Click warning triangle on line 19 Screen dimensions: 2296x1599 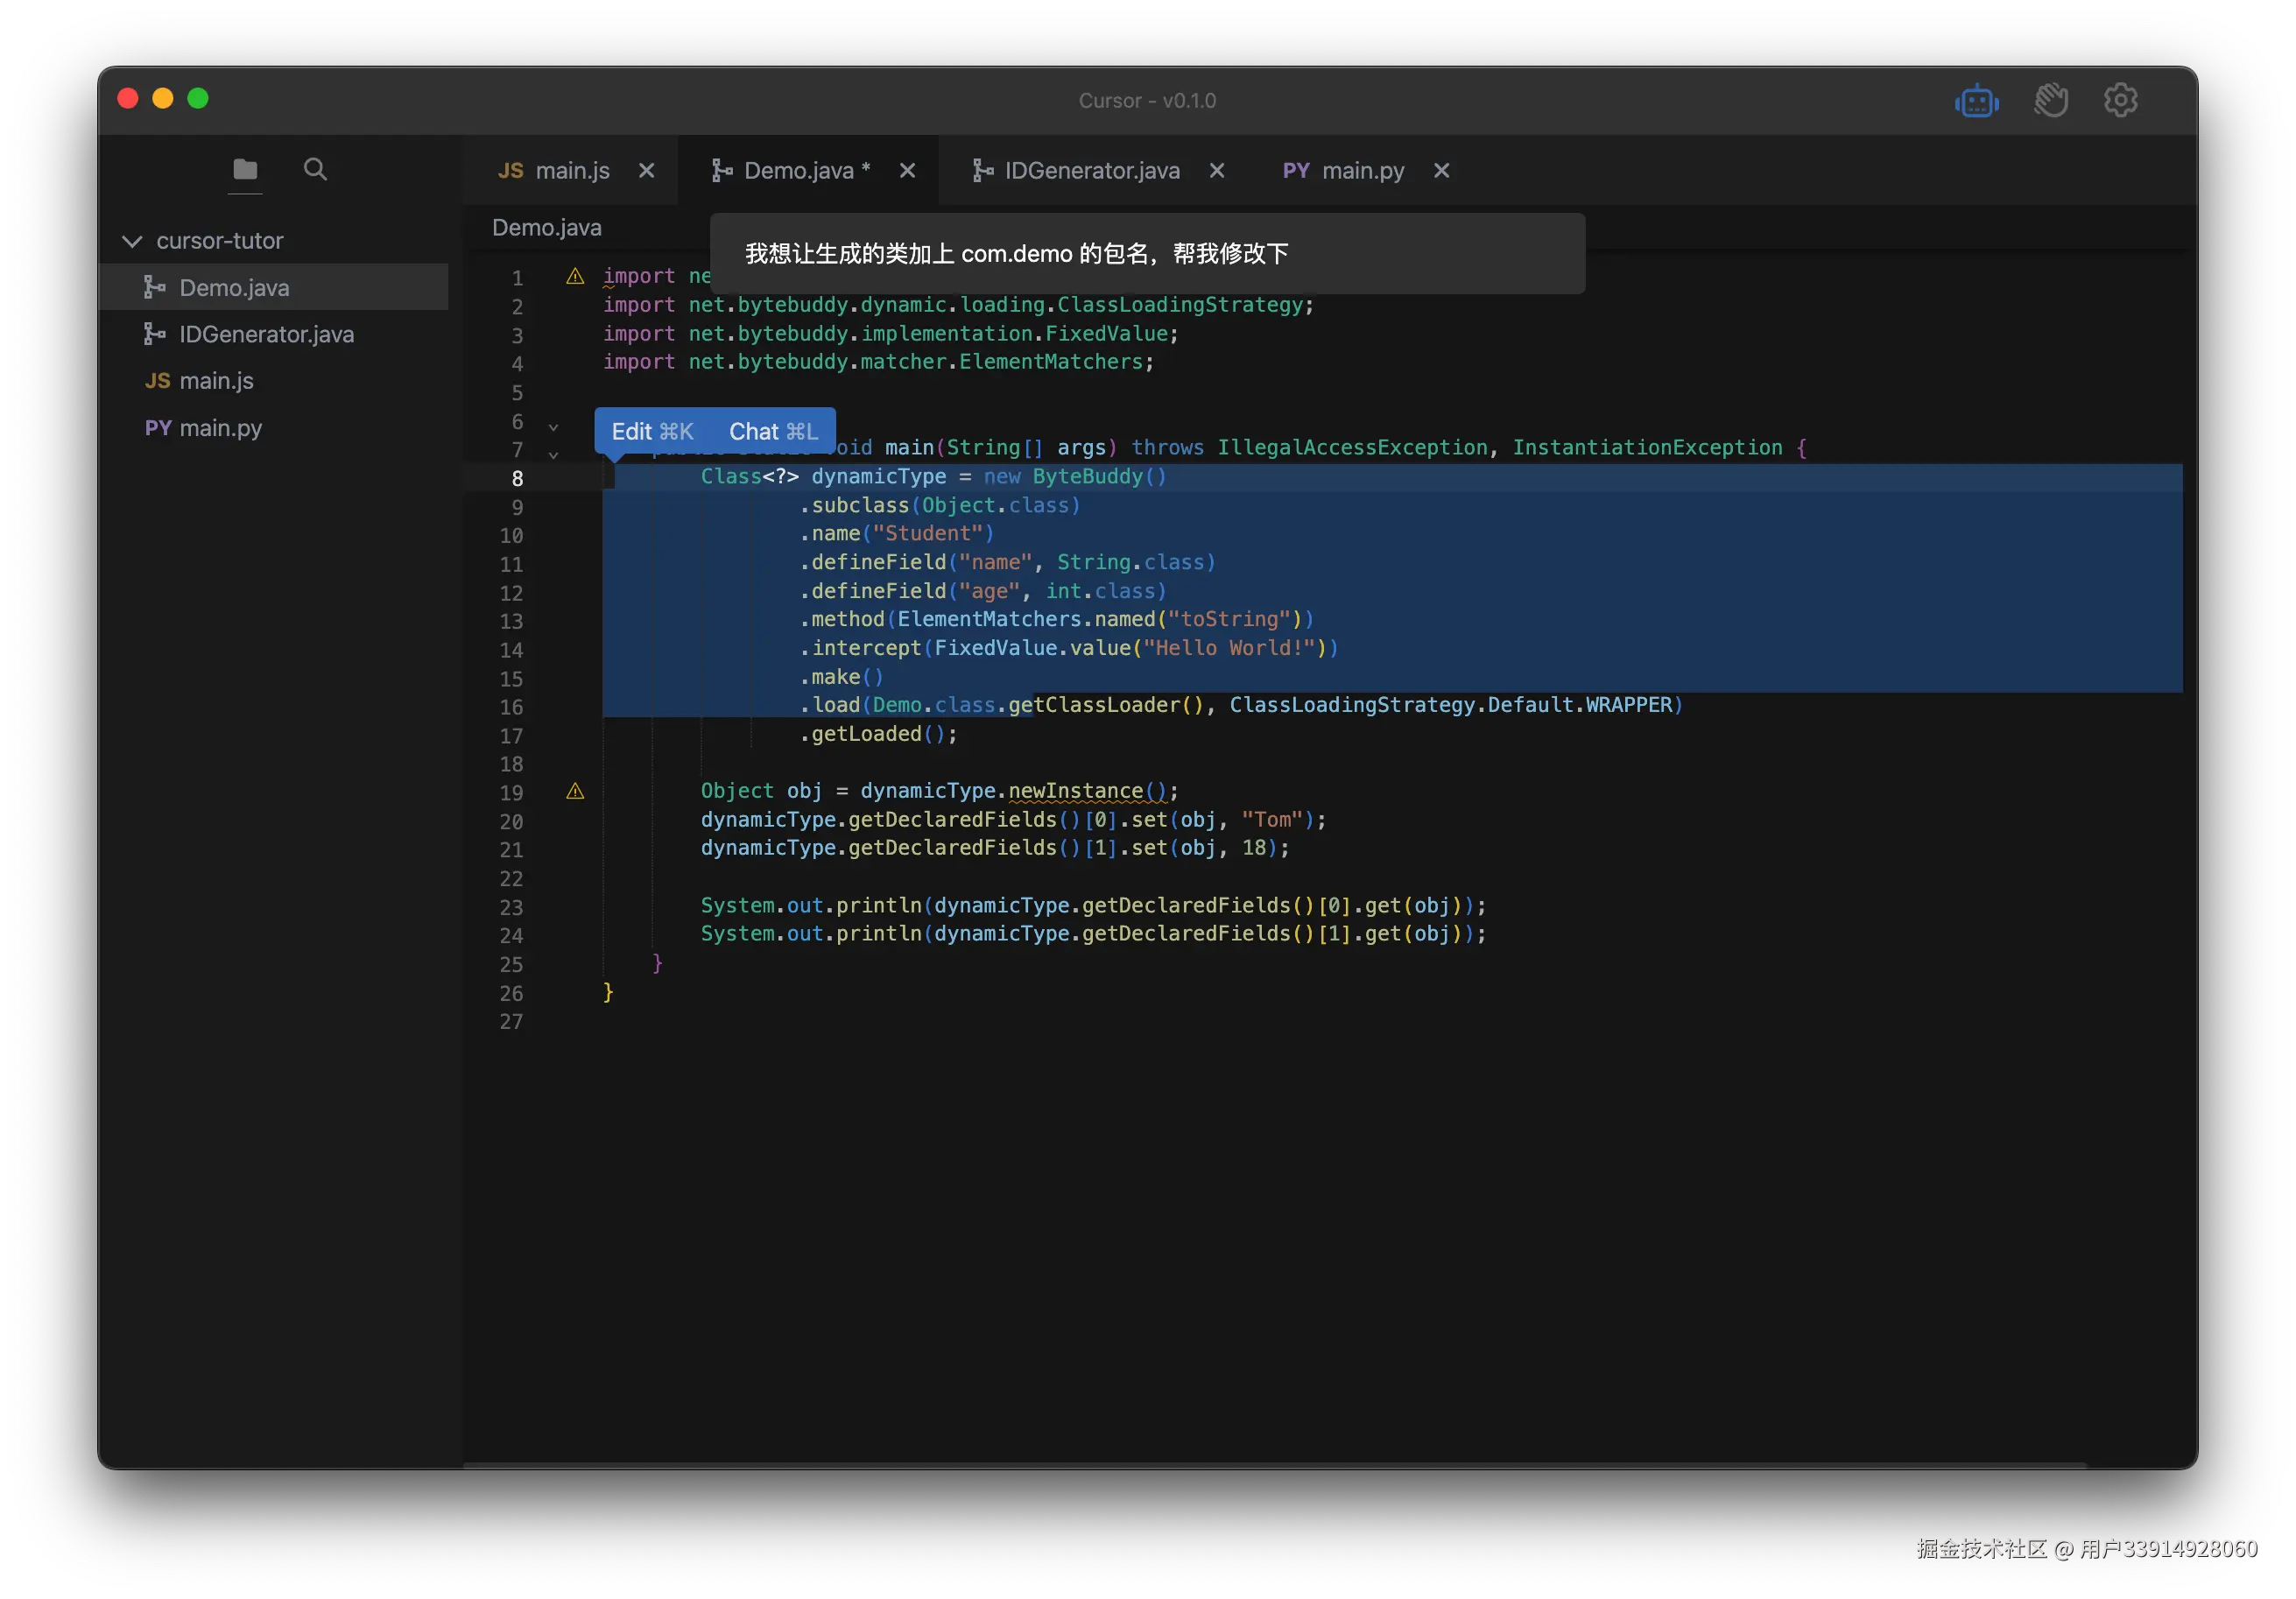[x=575, y=791]
